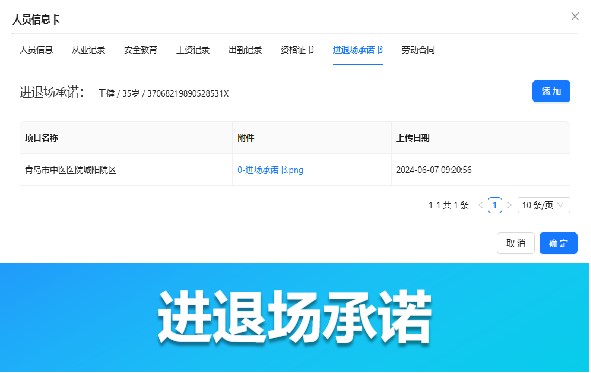591x373 pixels.
Task: Select the 出勤记录 tab
Action: coord(245,50)
